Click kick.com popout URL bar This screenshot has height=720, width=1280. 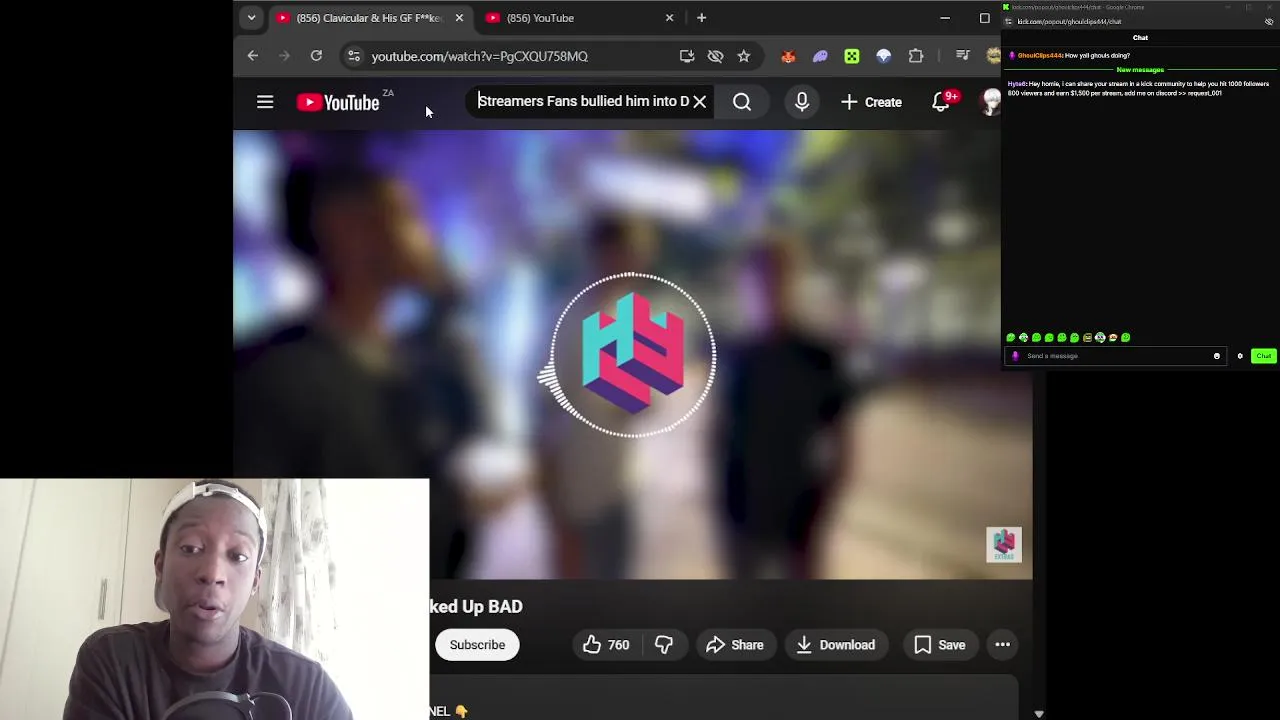[1069, 22]
